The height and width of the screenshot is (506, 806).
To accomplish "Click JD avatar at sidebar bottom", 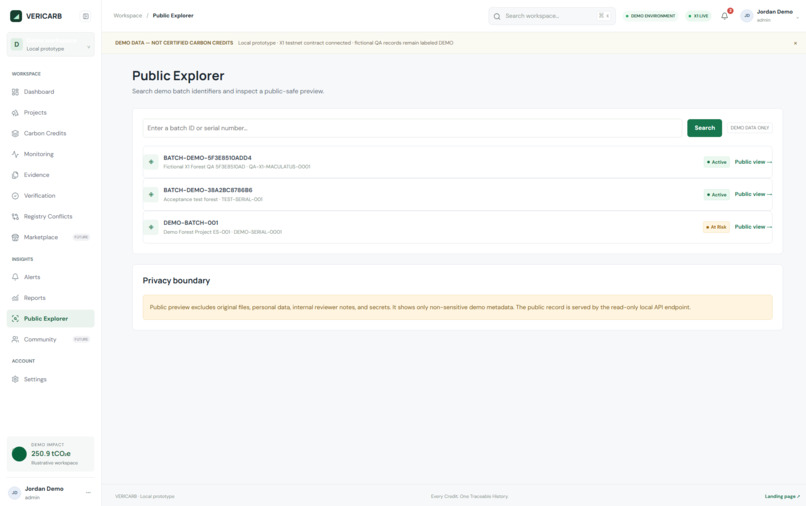I will pos(15,493).
